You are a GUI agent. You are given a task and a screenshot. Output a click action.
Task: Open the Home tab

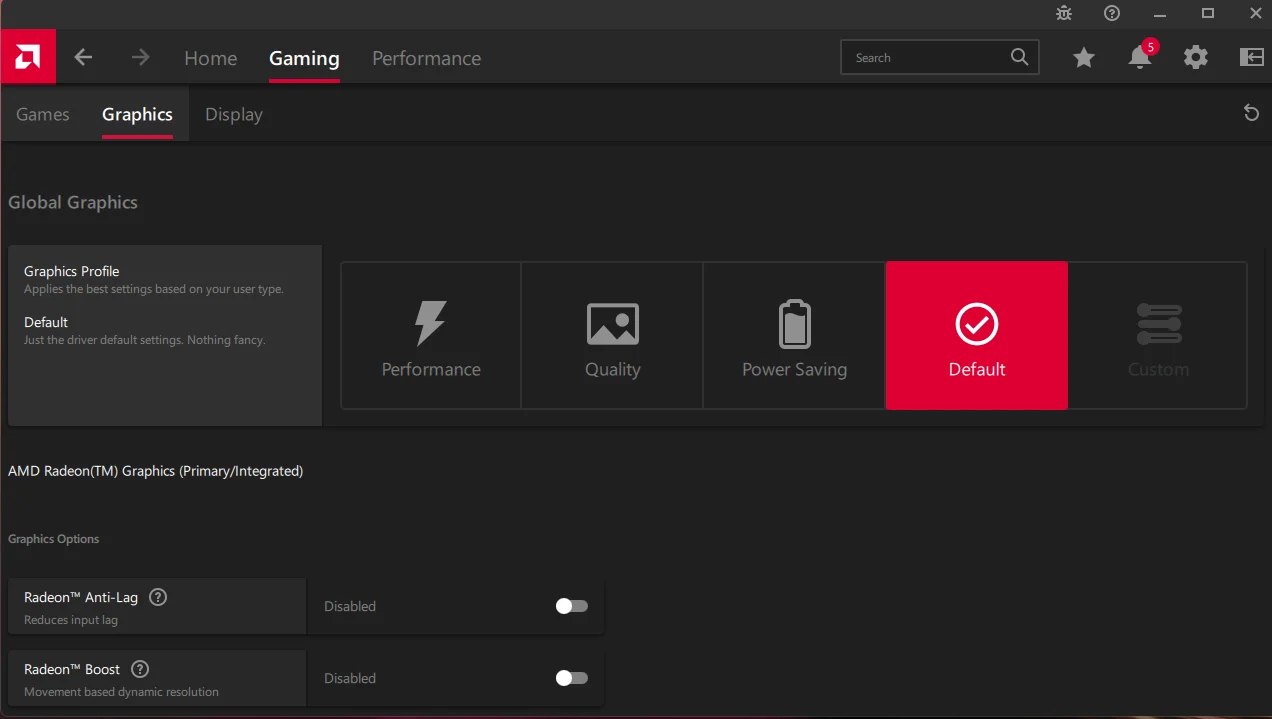click(x=210, y=58)
